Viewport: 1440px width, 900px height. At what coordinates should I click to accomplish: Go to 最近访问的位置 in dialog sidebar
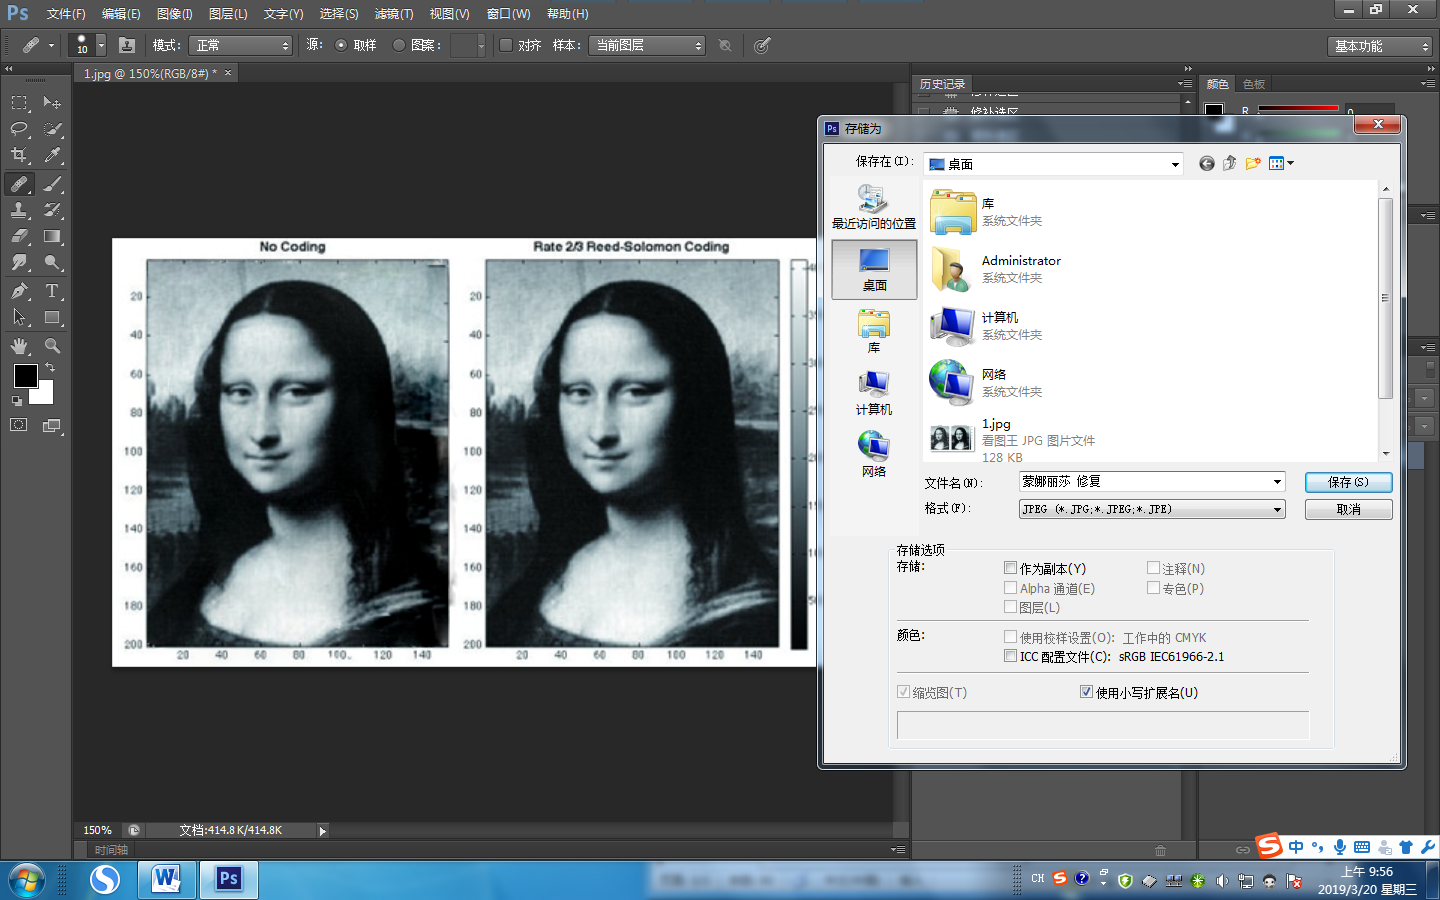[x=874, y=207]
